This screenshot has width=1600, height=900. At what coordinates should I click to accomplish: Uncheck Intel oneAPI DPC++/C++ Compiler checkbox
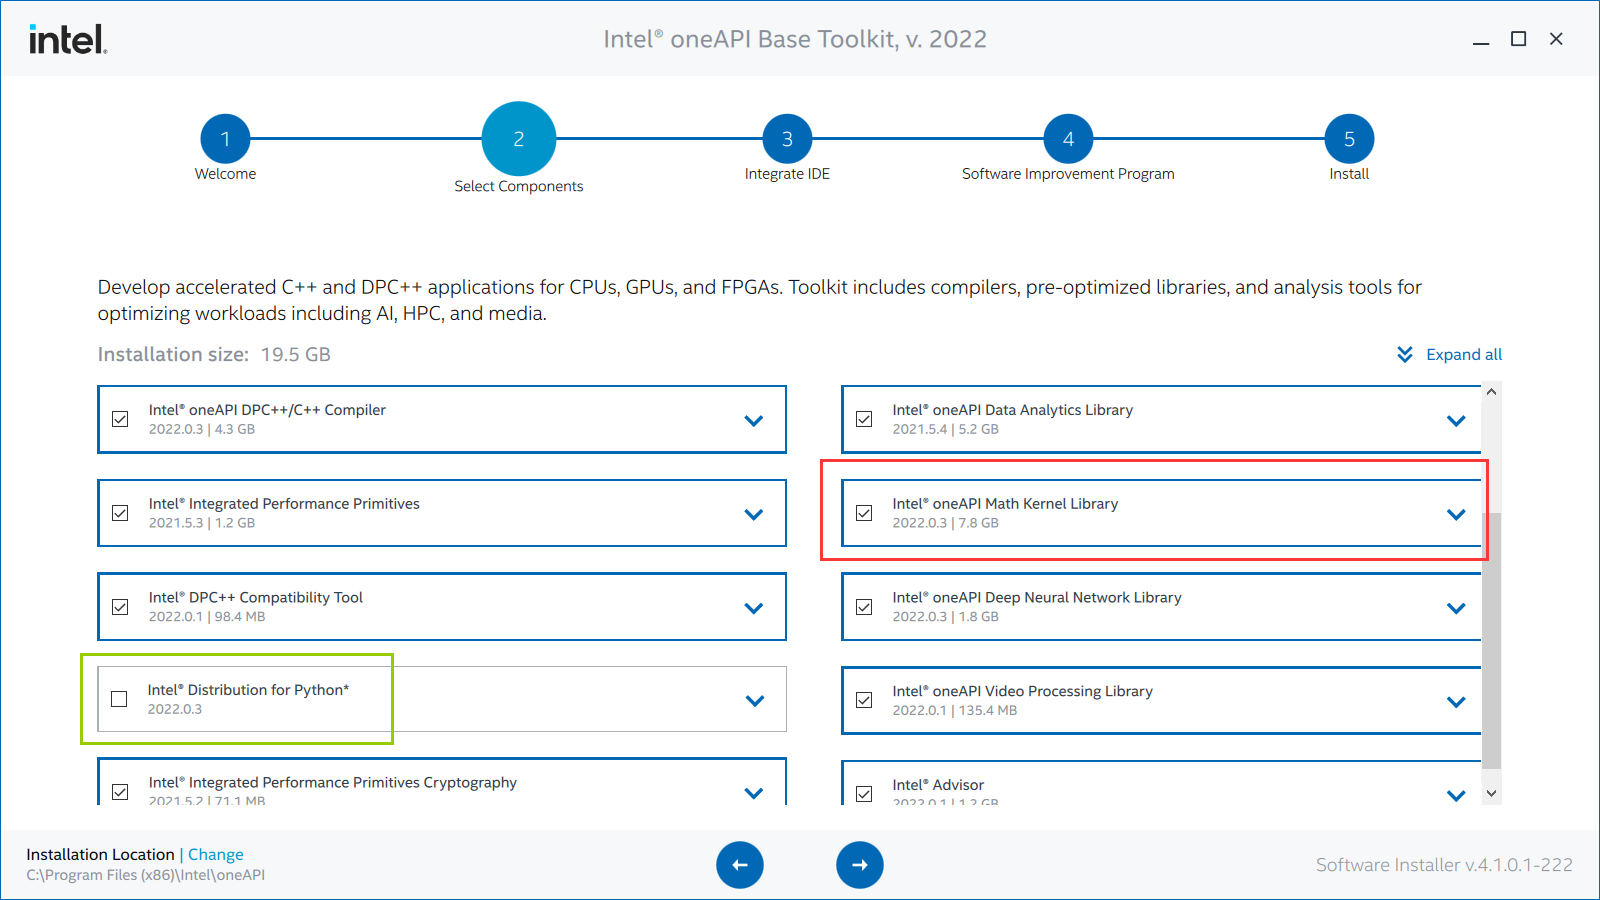click(x=120, y=419)
